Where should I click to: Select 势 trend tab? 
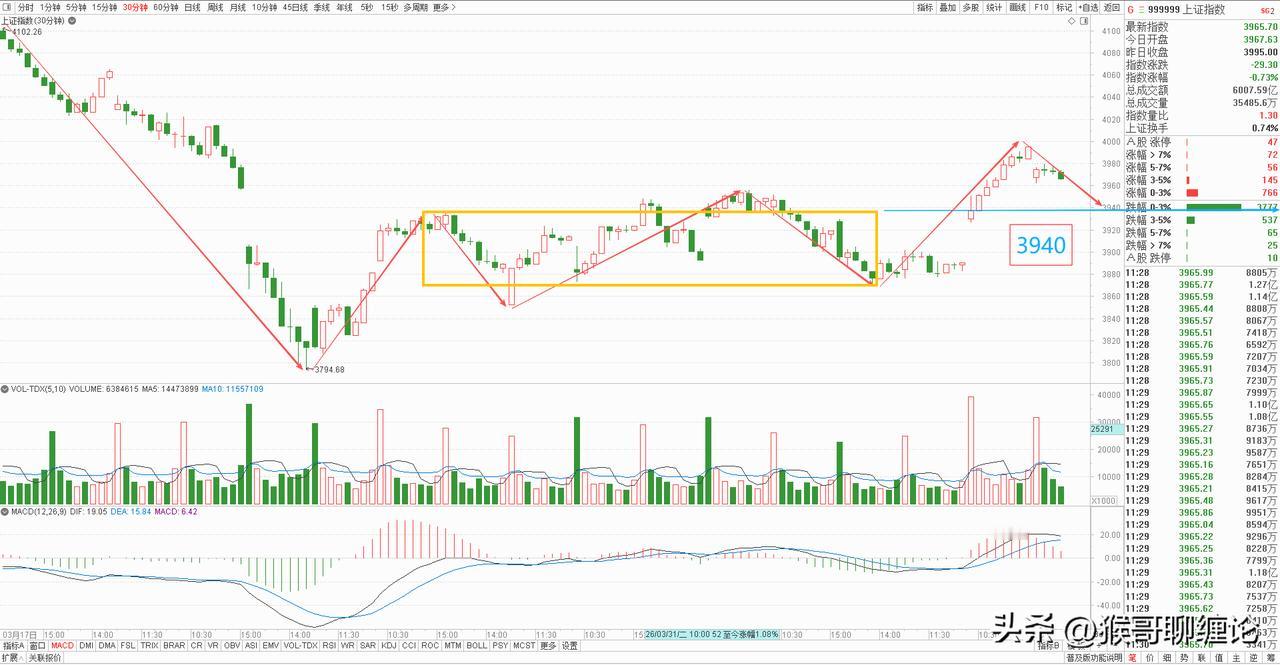1184,658
